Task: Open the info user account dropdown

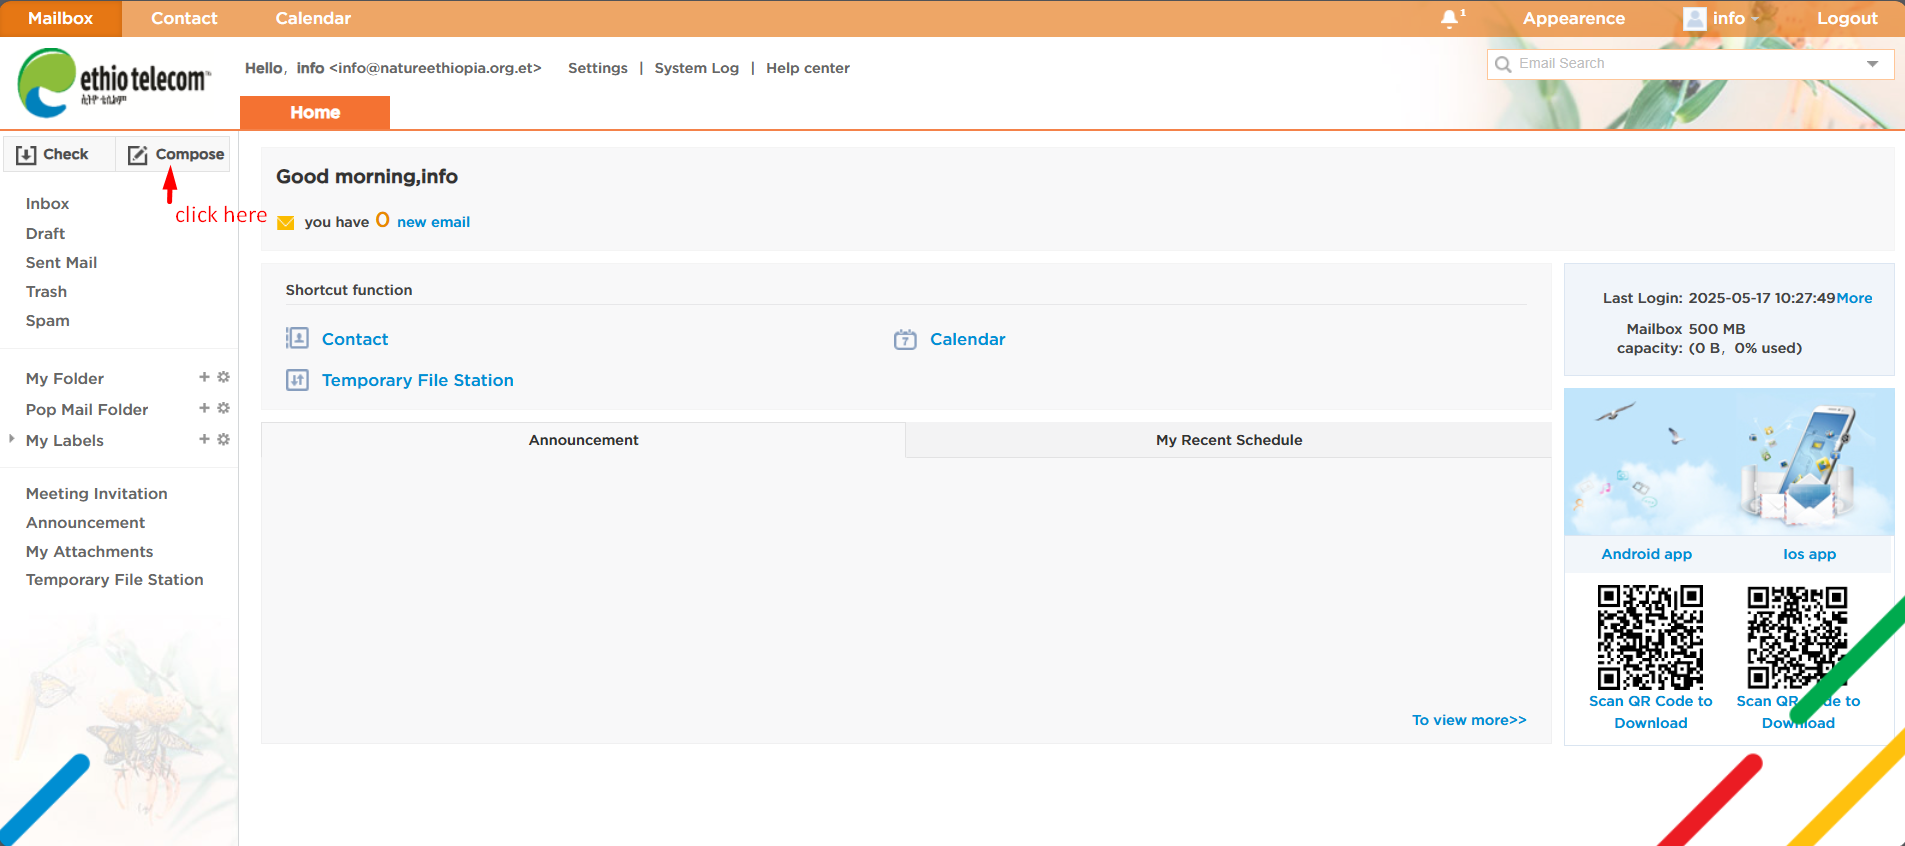Action: pos(1722,19)
